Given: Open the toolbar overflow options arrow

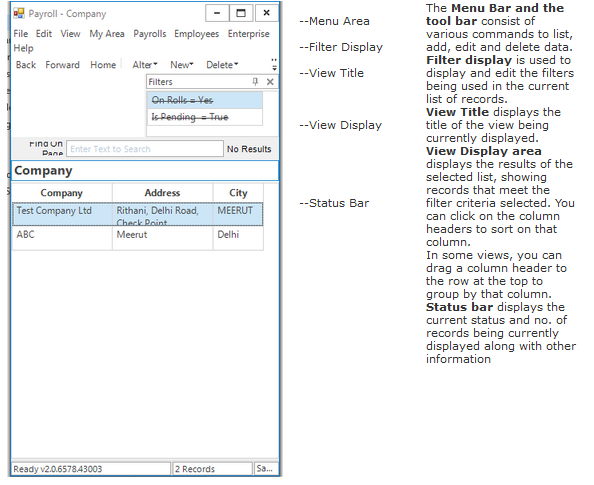Looking at the screenshot, I should (x=274, y=65).
